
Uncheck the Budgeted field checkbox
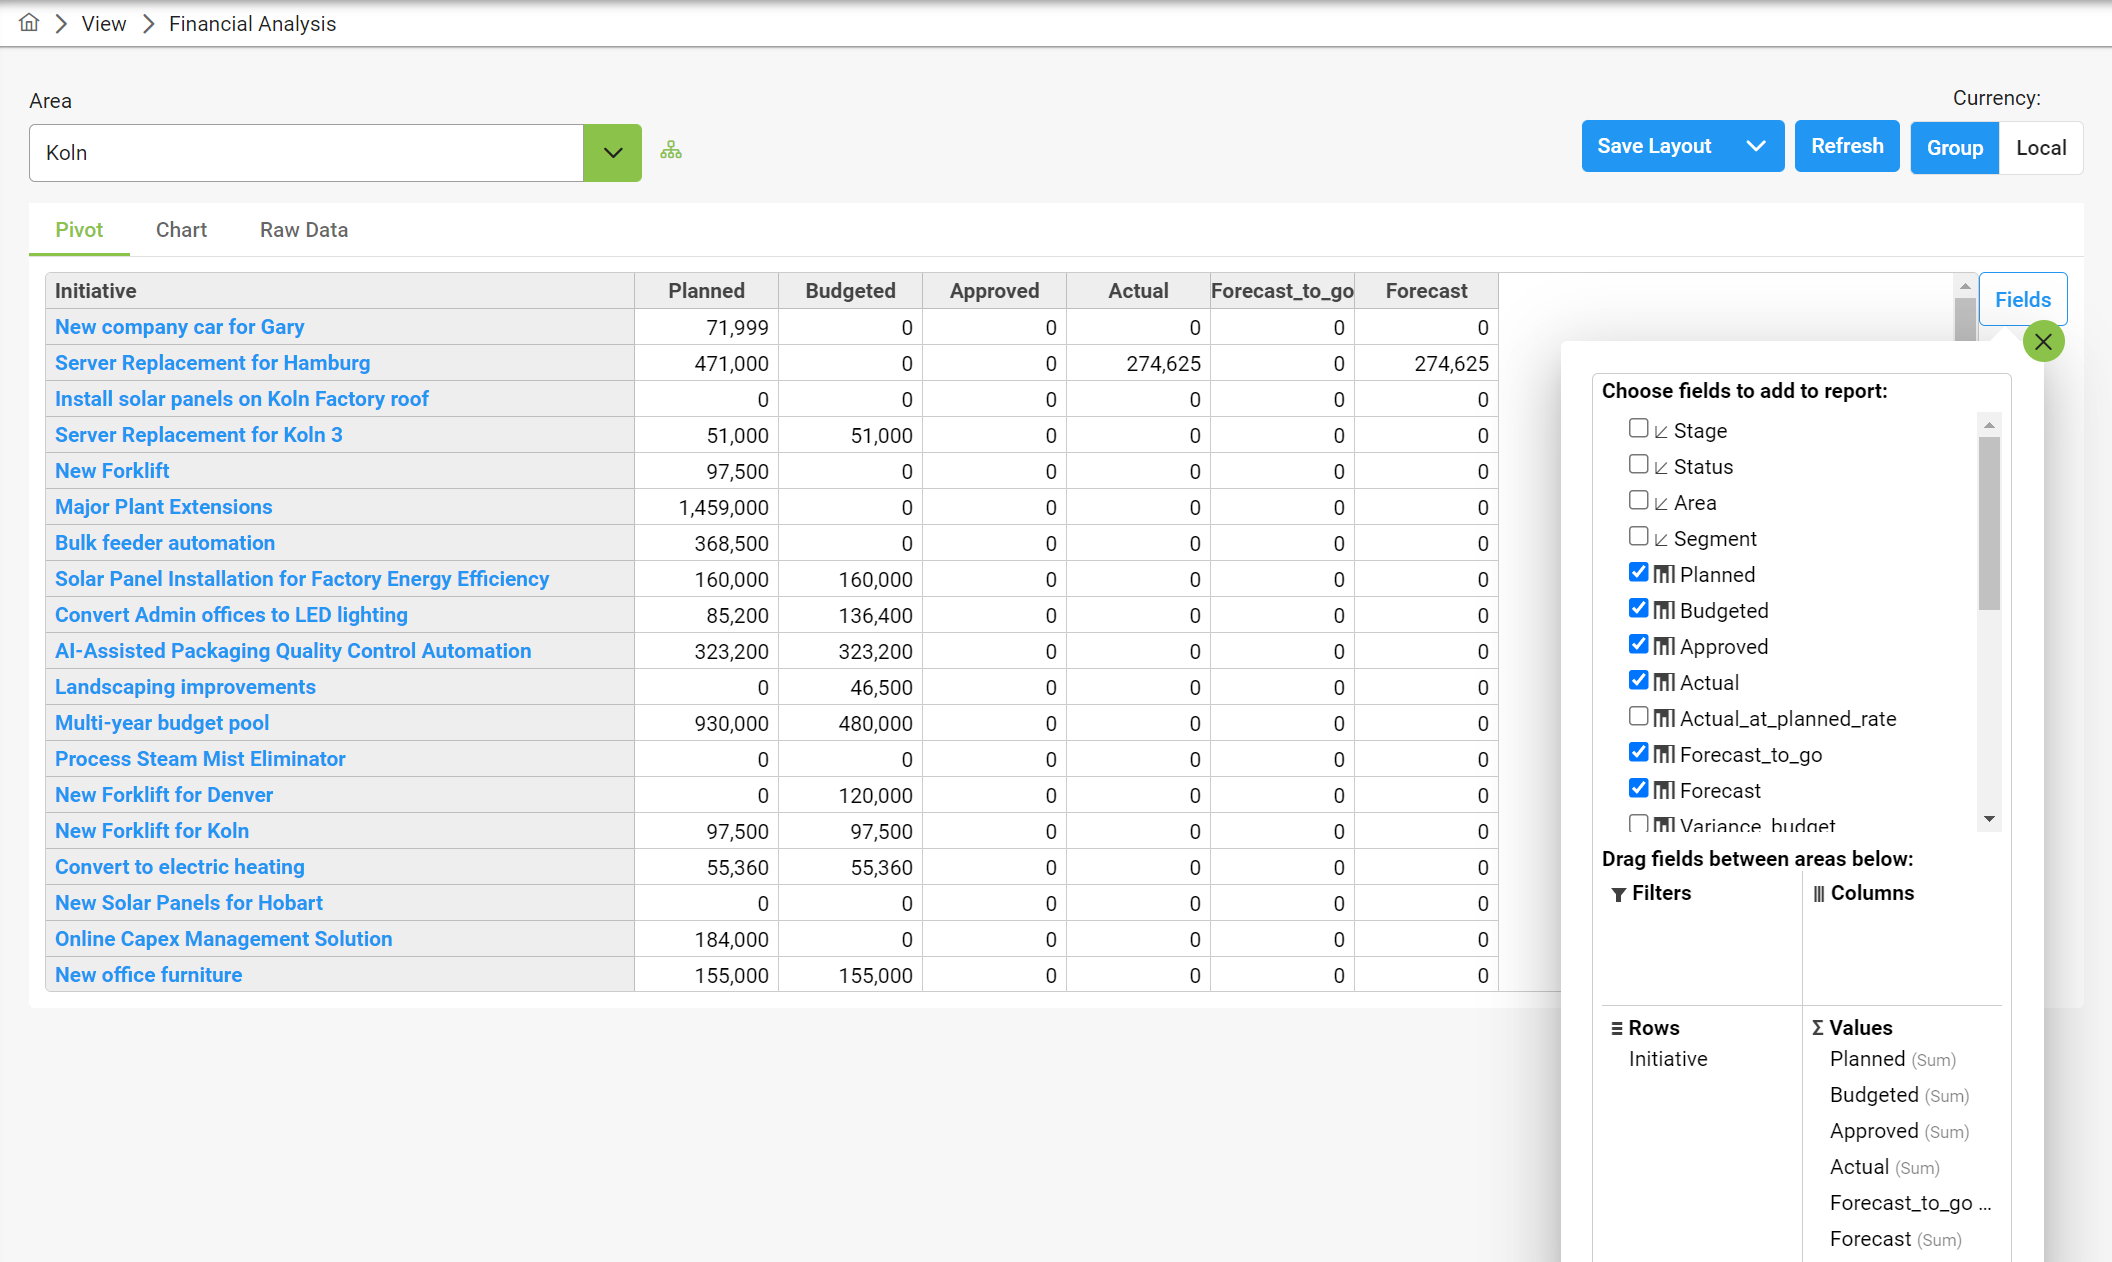[1638, 609]
